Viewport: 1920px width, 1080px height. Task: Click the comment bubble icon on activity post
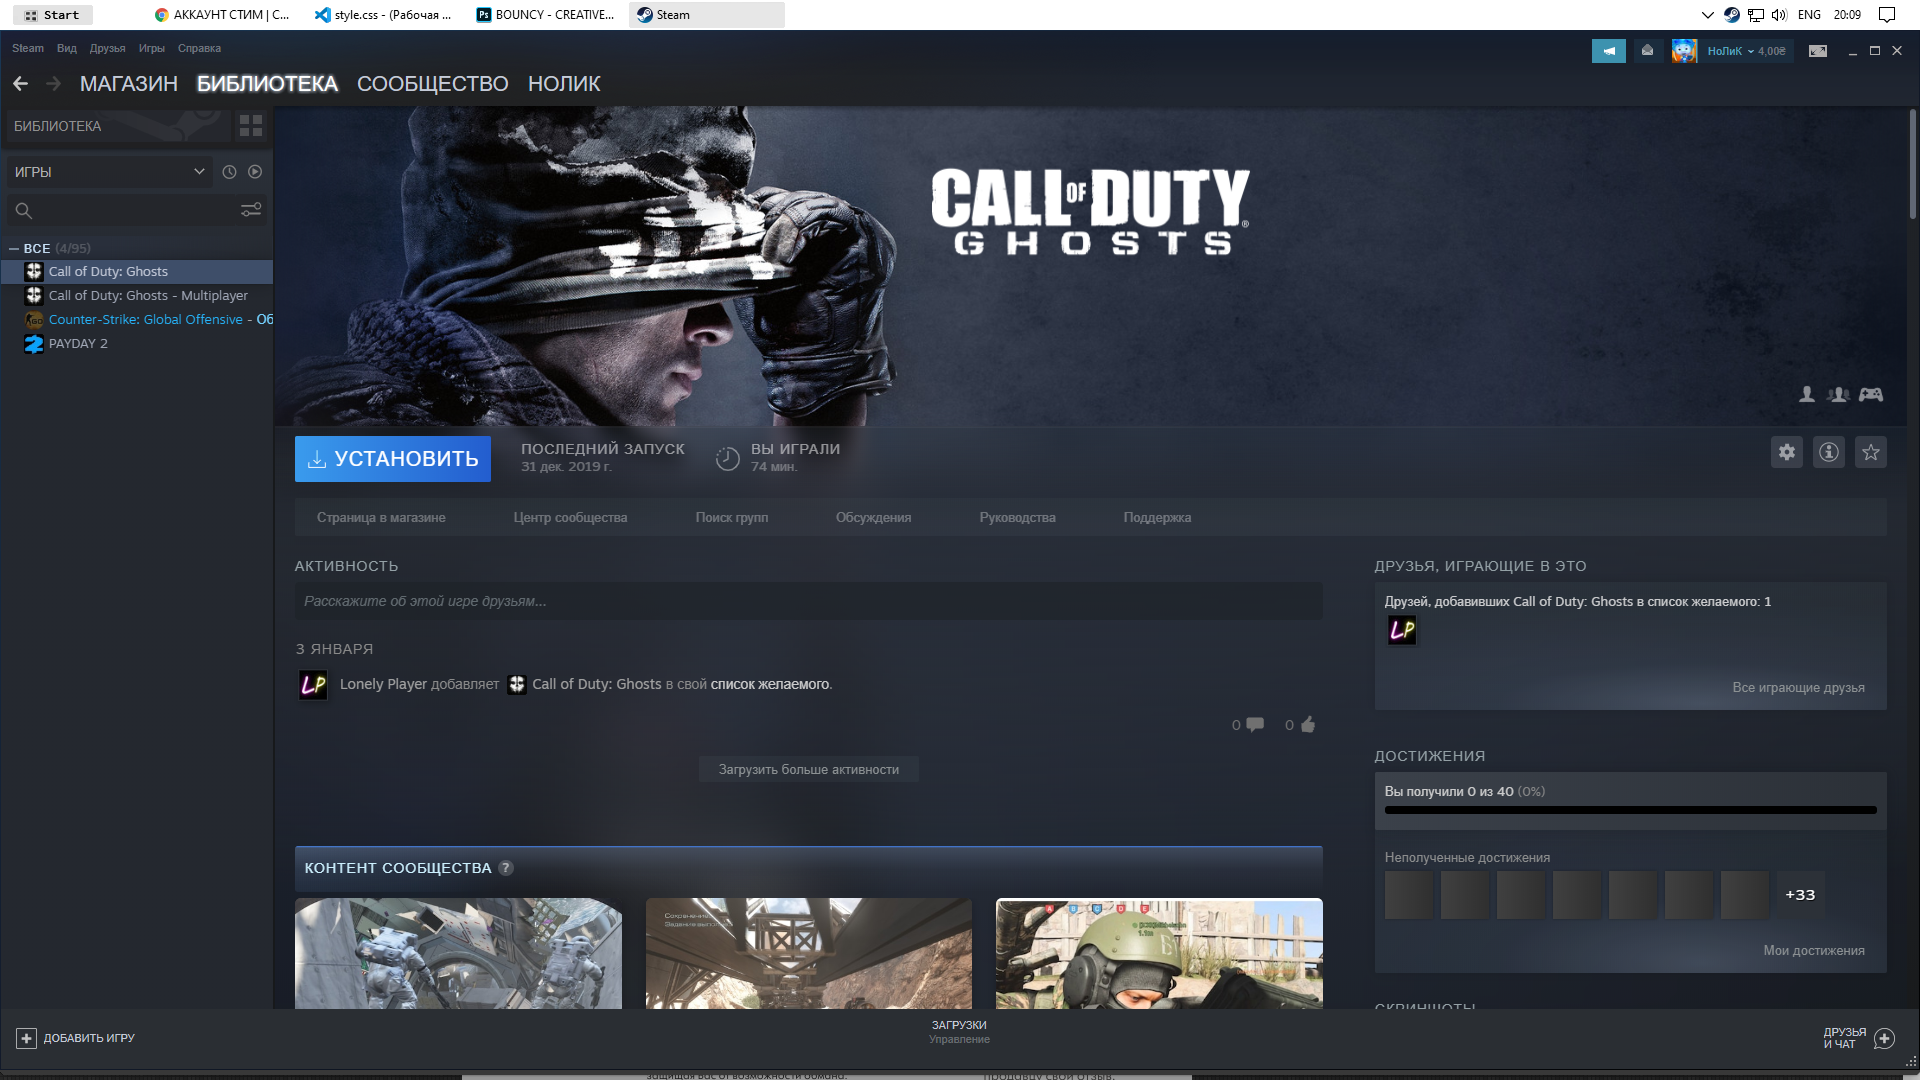tap(1254, 725)
